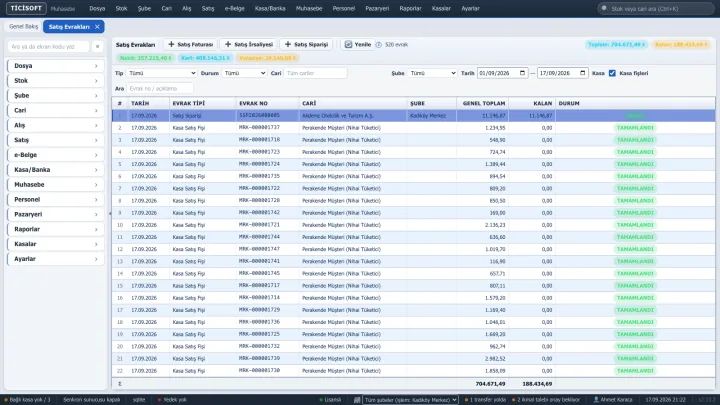Click the Nakit total badge
720x405 pixels.
[x=145, y=58]
